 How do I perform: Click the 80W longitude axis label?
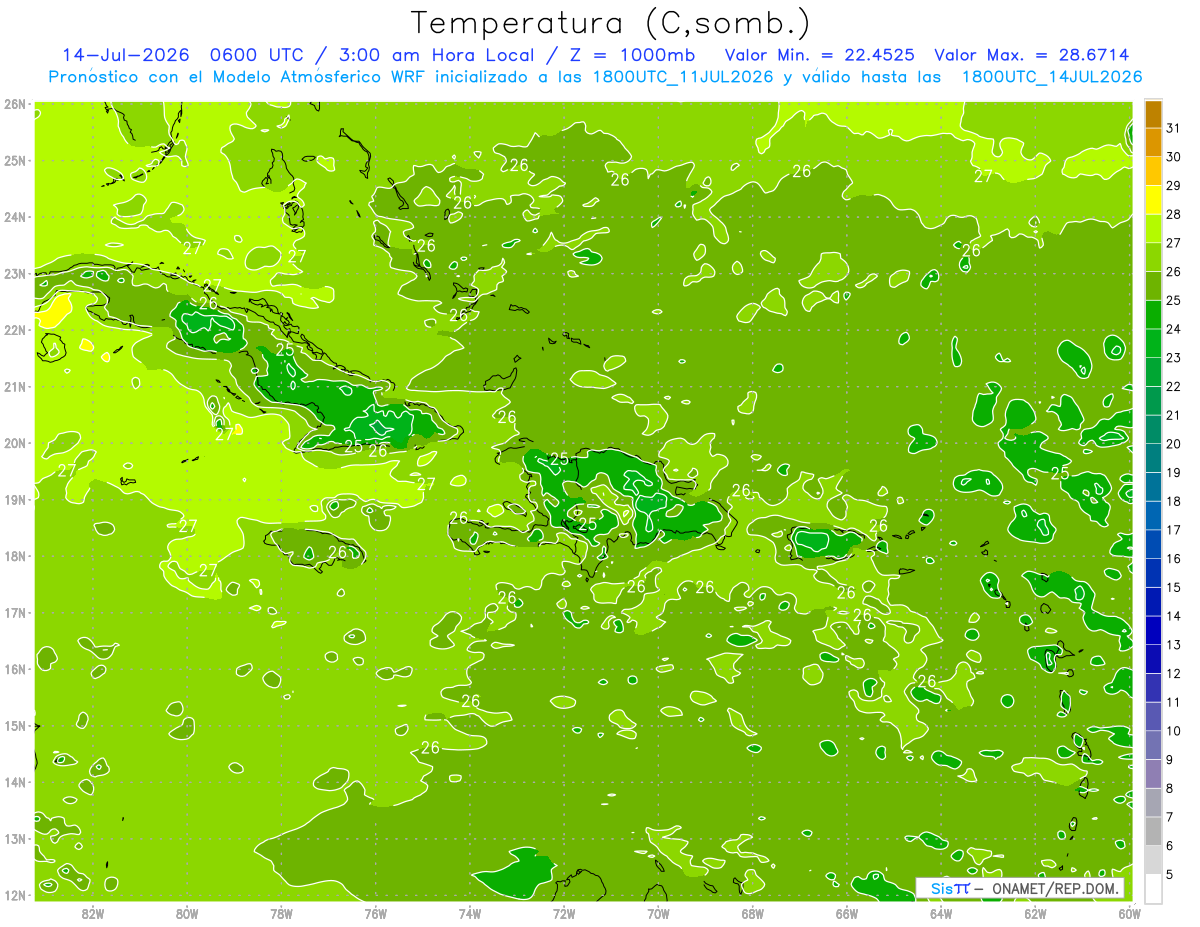pyautogui.click(x=187, y=913)
